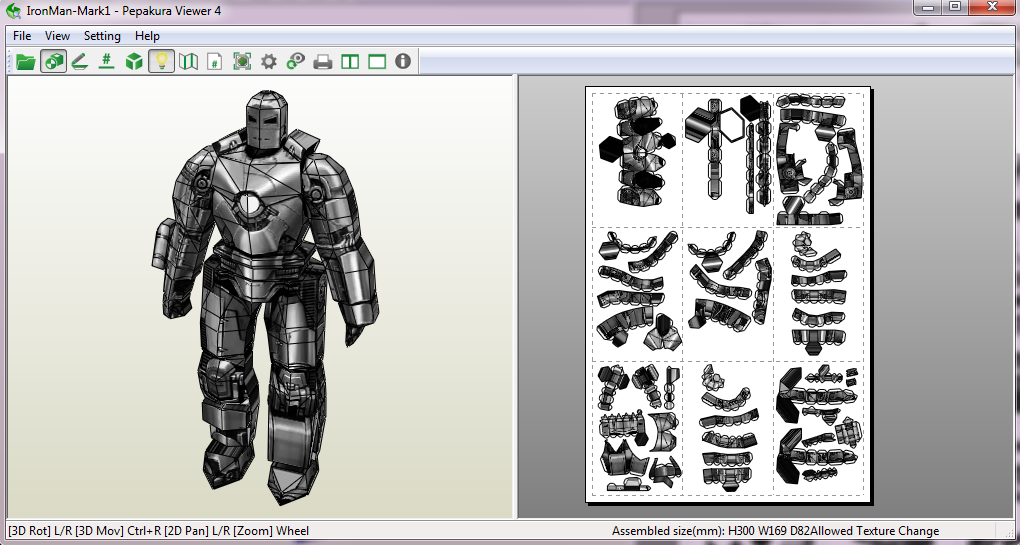Select the top-right pattern page in 2D view

pyautogui.click(x=818, y=159)
